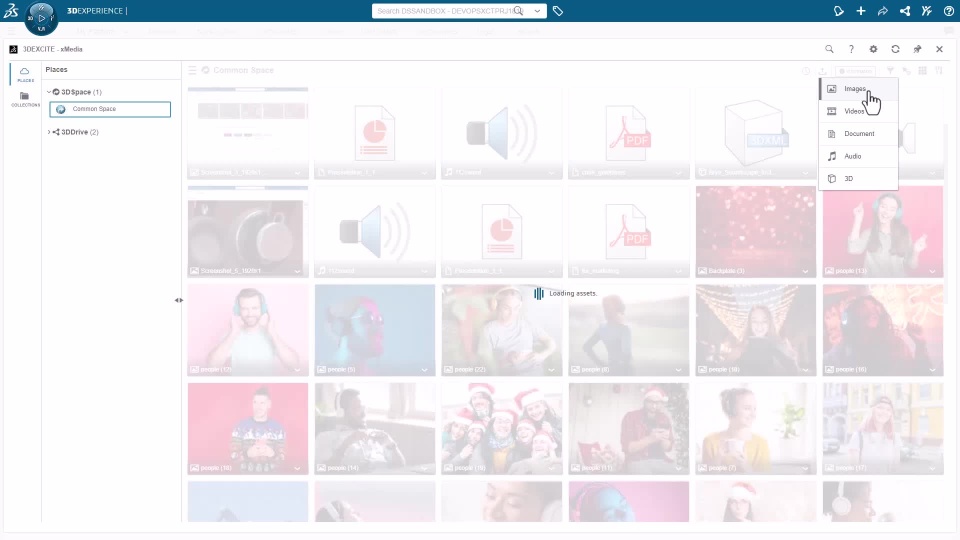Refresh the xMedia widget
The height and width of the screenshot is (540, 960).
(x=895, y=49)
